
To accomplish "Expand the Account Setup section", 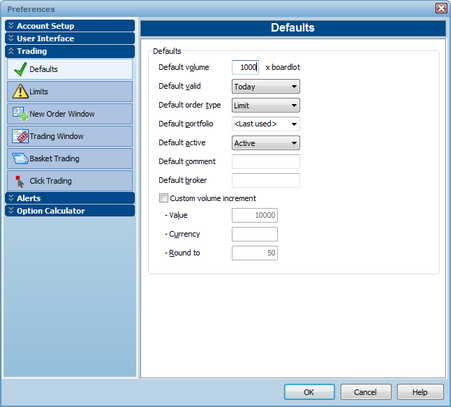I will pos(70,26).
